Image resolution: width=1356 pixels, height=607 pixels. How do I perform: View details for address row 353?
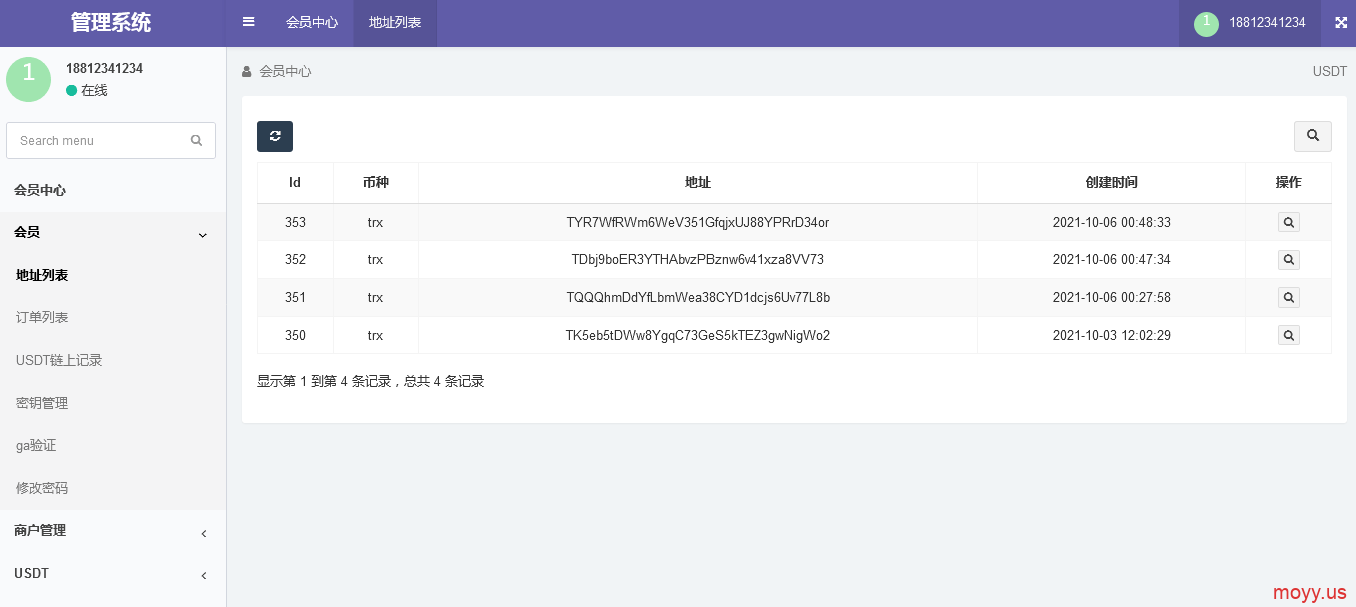point(1288,222)
